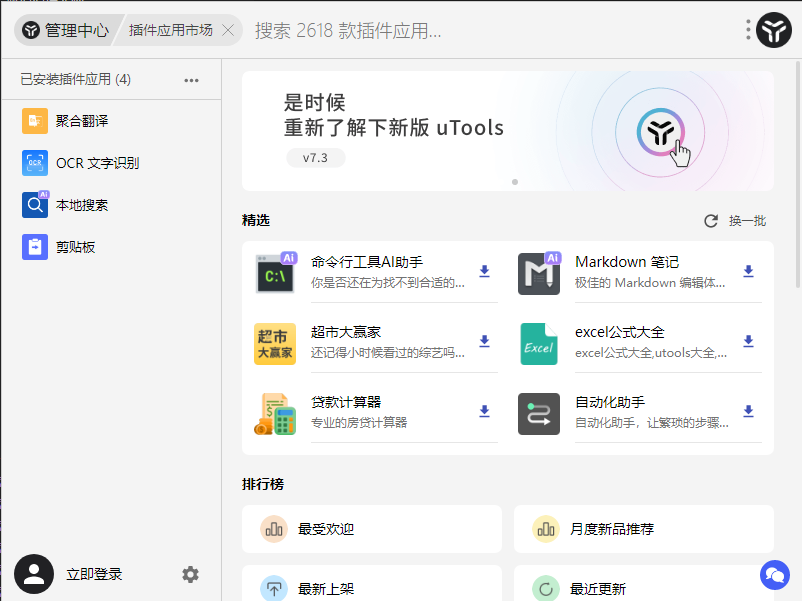Image resolution: width=802 pixels, height=601 pixels.
Task: Refresh featured picks with 换一批
Action: (735, 221)
